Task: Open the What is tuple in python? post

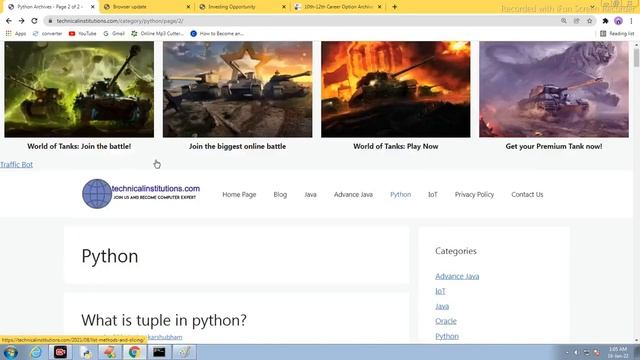Action: [x=164, y=320]
